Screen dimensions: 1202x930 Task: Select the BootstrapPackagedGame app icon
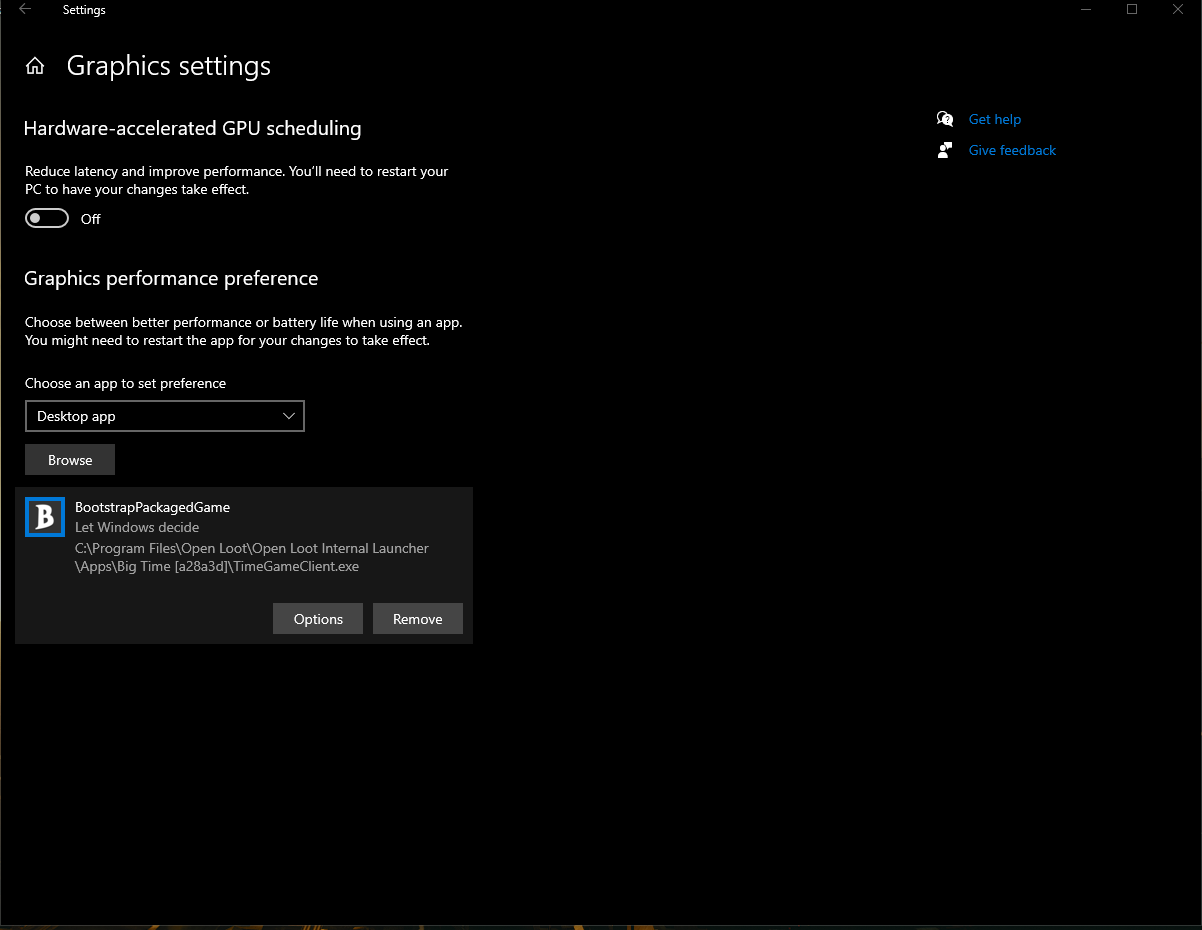45,517
